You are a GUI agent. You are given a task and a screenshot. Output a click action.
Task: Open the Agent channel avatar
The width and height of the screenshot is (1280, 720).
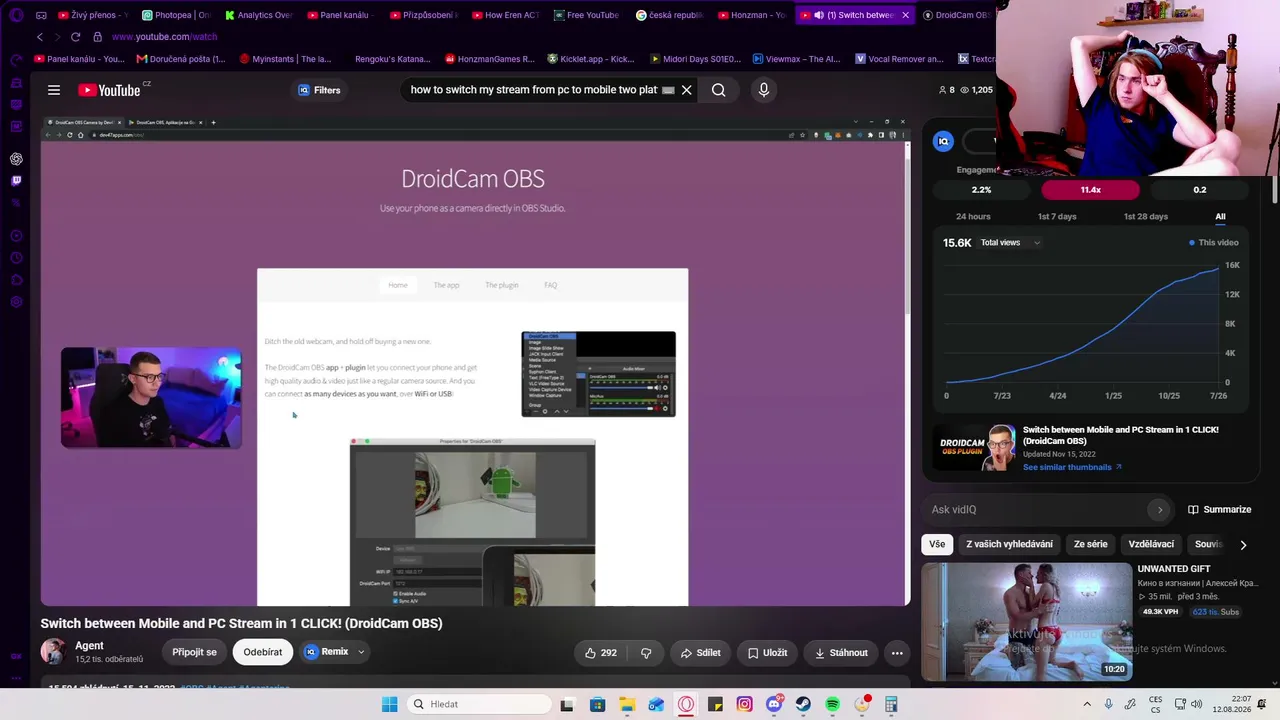pyautogui.click(x=53, y=652)
